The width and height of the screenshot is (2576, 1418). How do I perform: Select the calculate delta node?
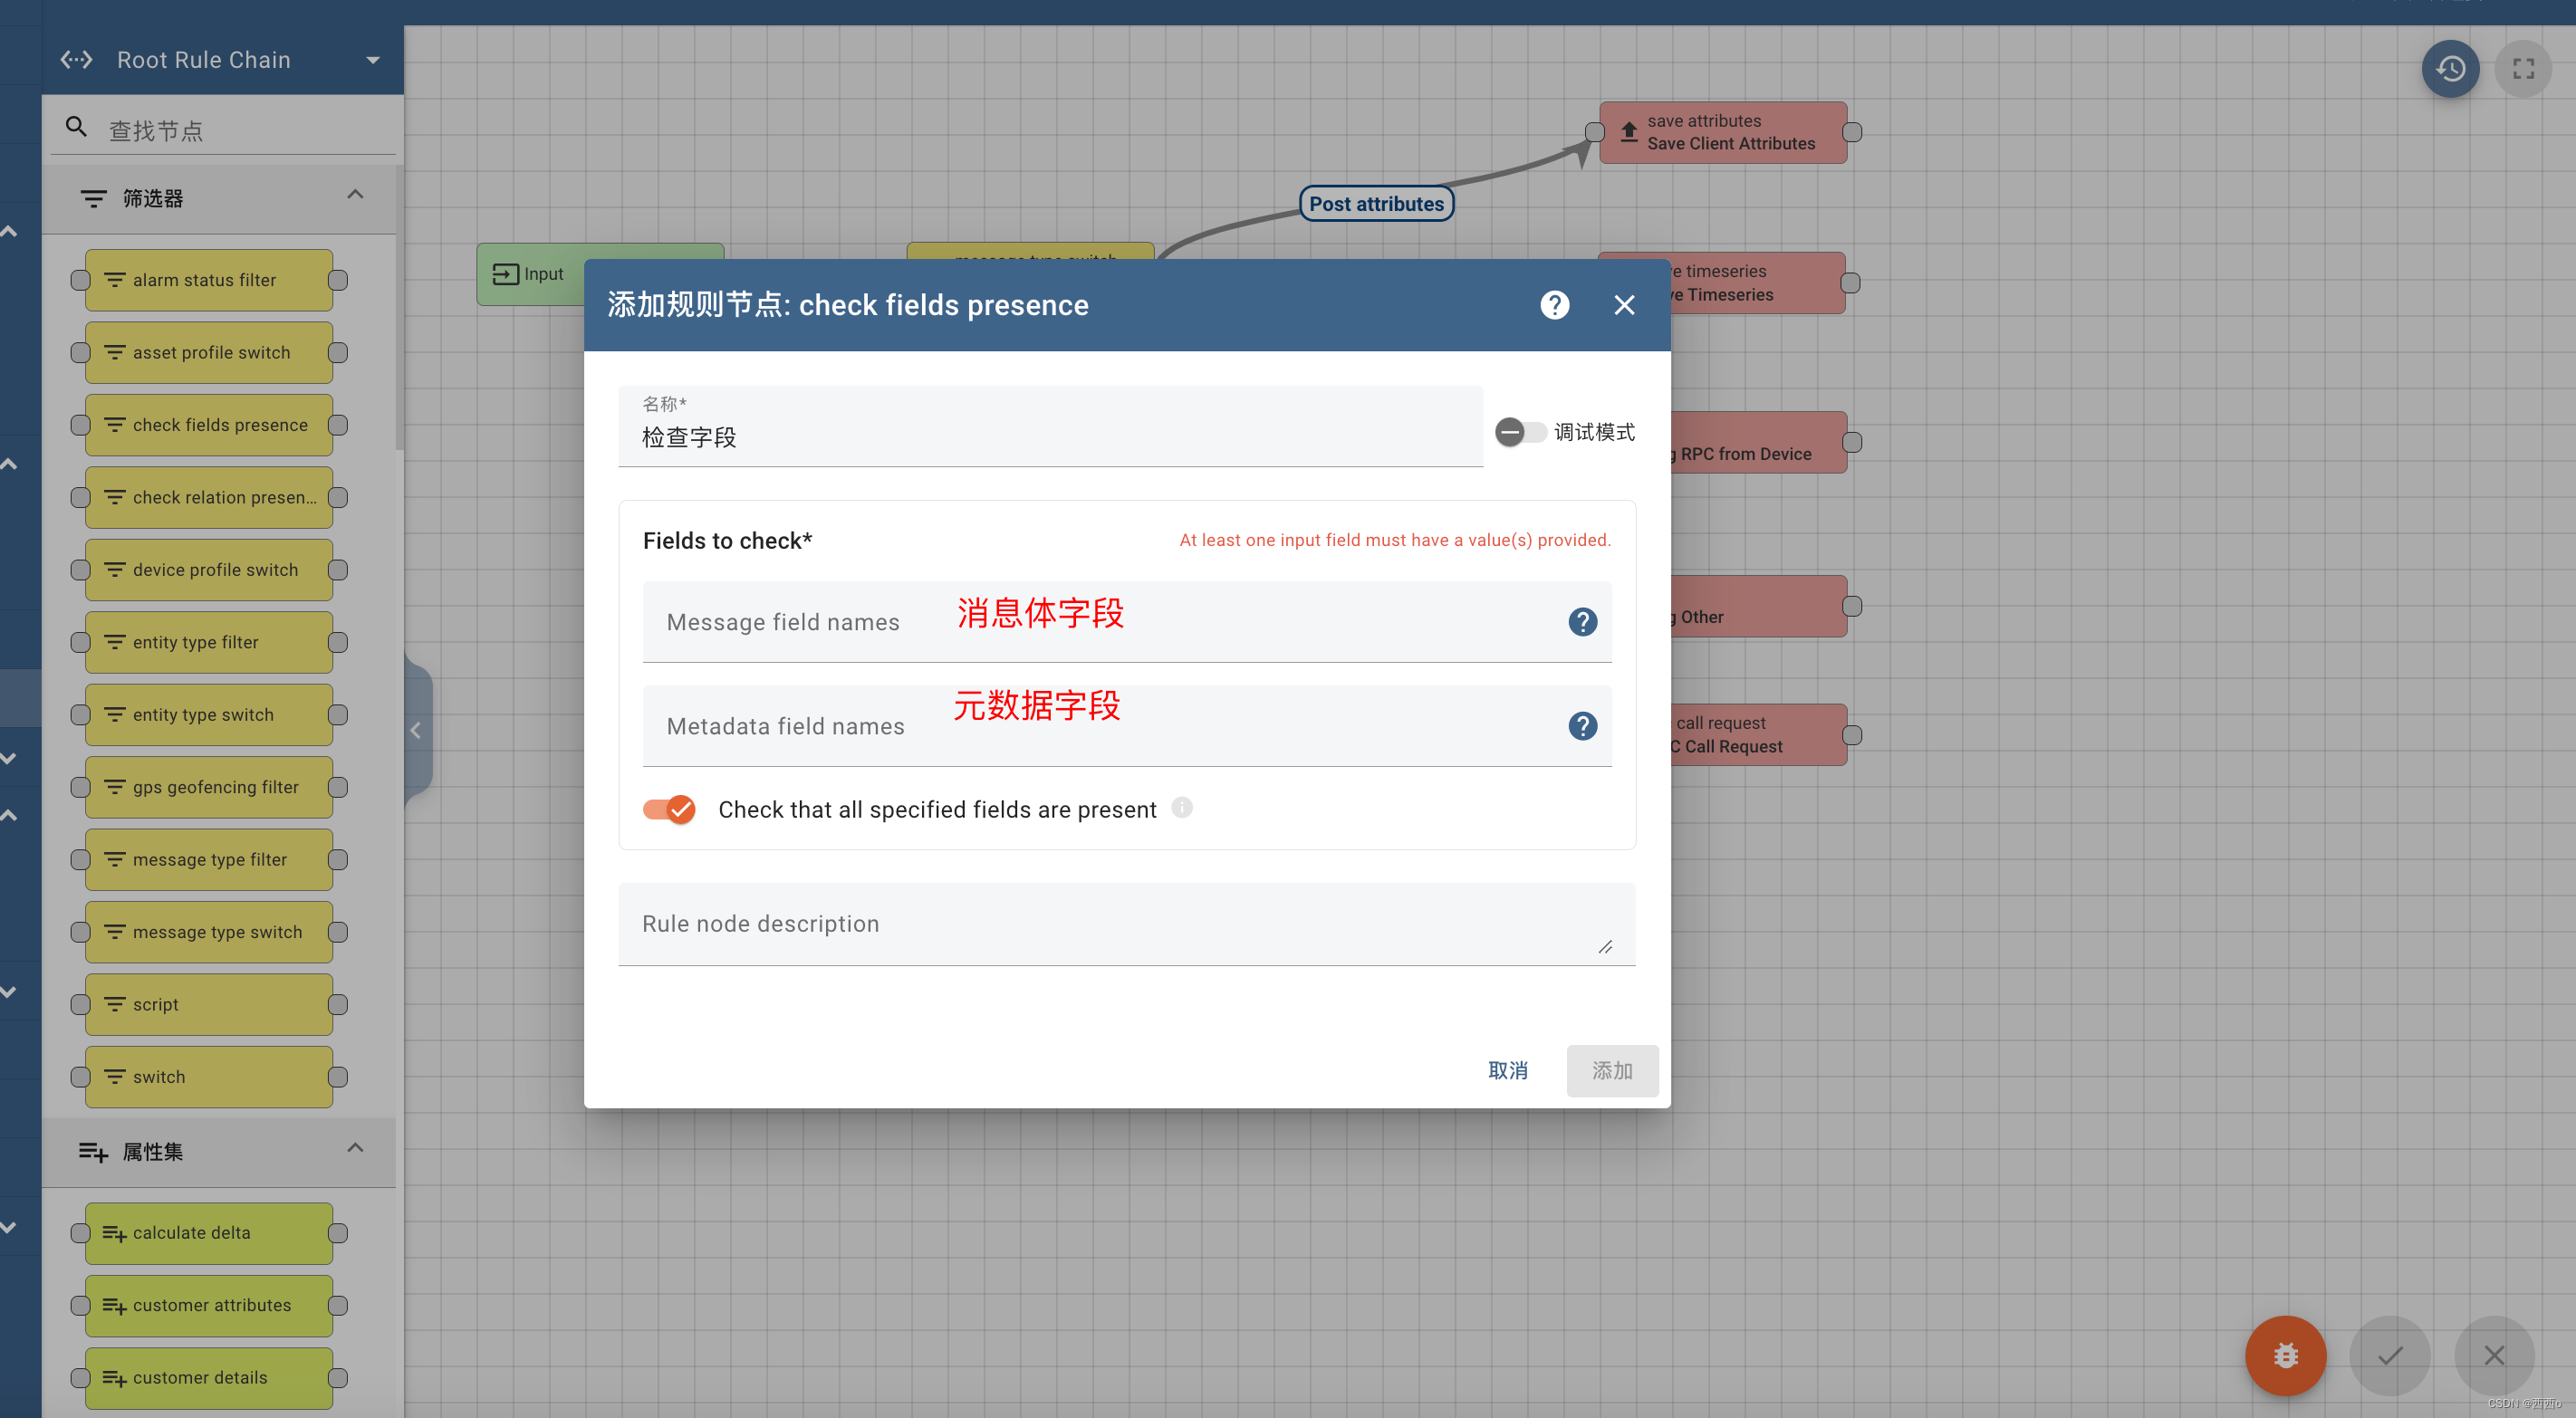[209, 1233]
